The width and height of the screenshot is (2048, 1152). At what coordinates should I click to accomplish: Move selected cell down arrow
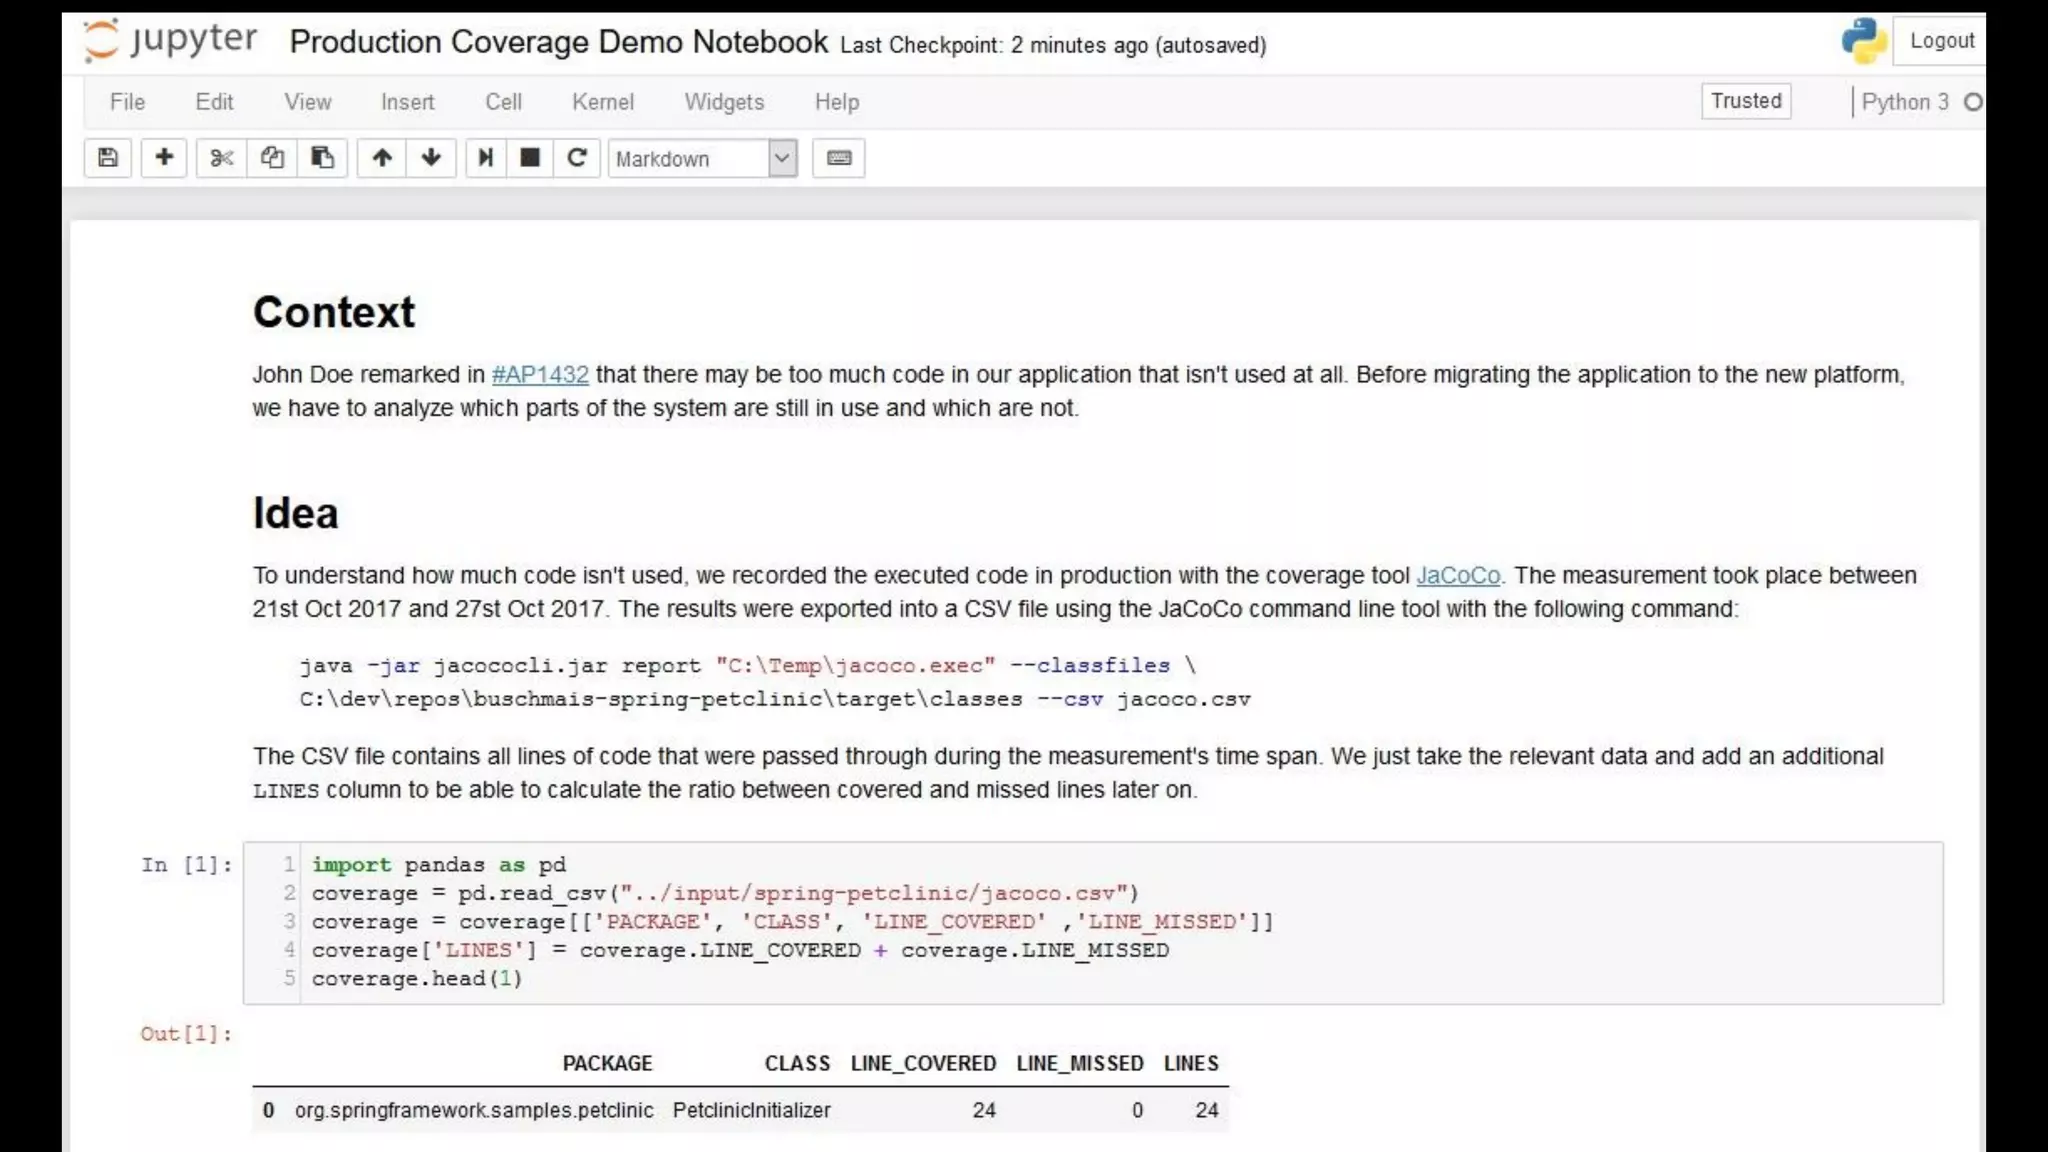coord(431,158)
